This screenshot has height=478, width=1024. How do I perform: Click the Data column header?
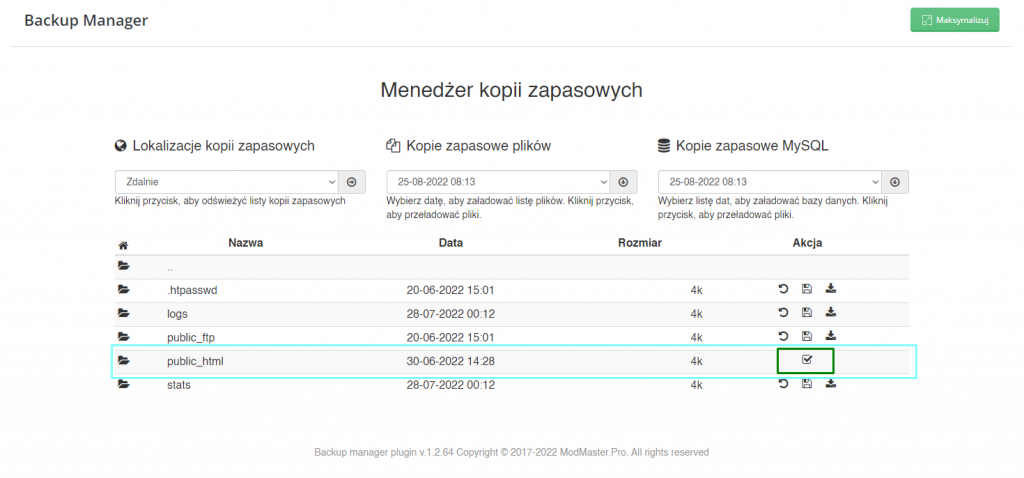(x=451, y=243)
